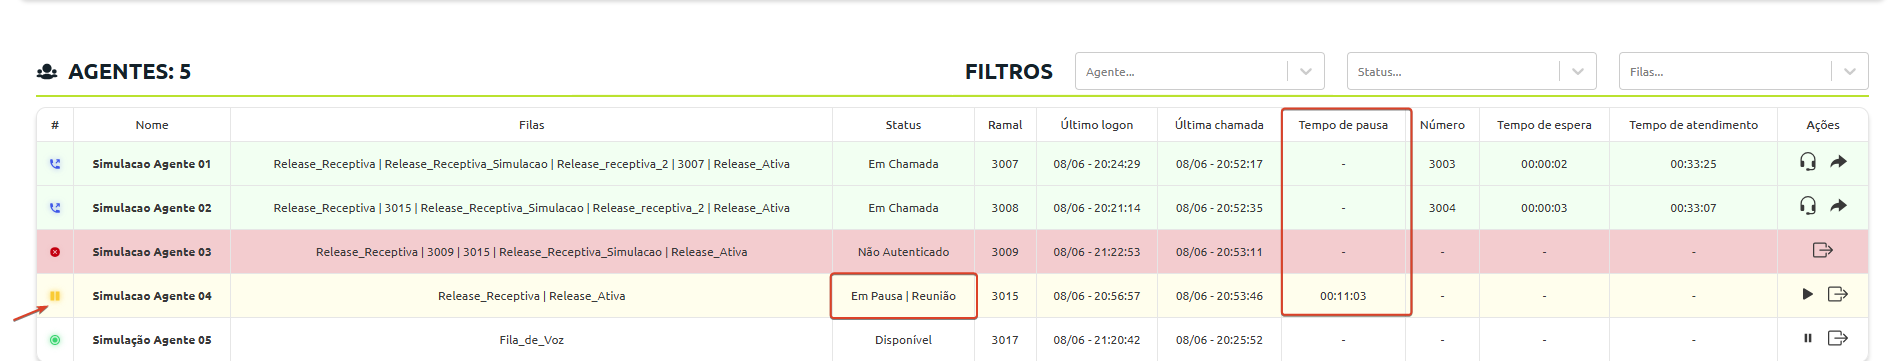Select the Em Pausa | Reunião status cell
Viewport: 1904px width, 361px height.
[x=903, y=296]
